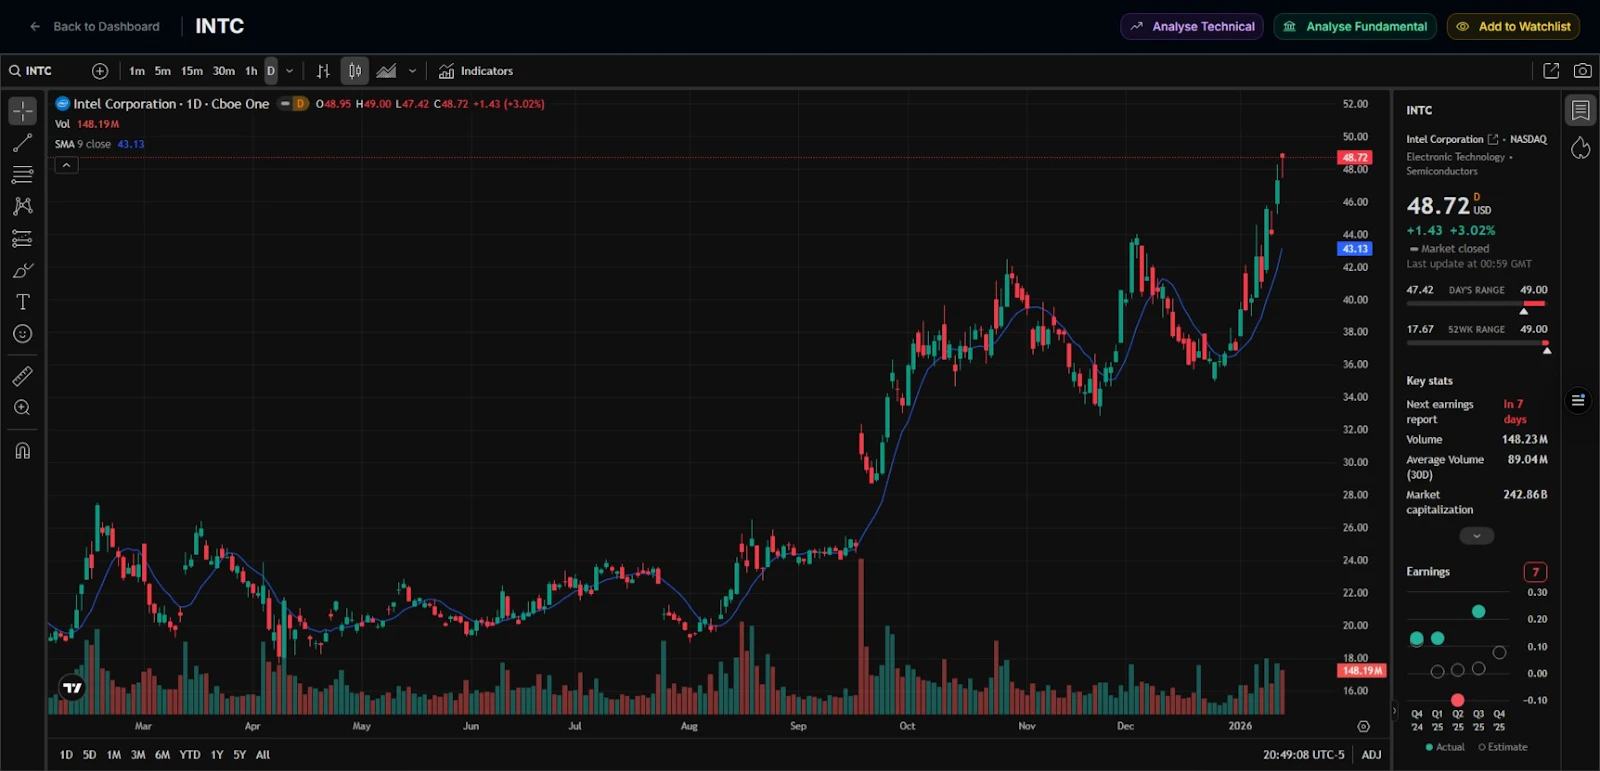Viewport: 1600px width, 771px height.
Task: Click the back arrow to Dashboard
Action: point(35,27)
